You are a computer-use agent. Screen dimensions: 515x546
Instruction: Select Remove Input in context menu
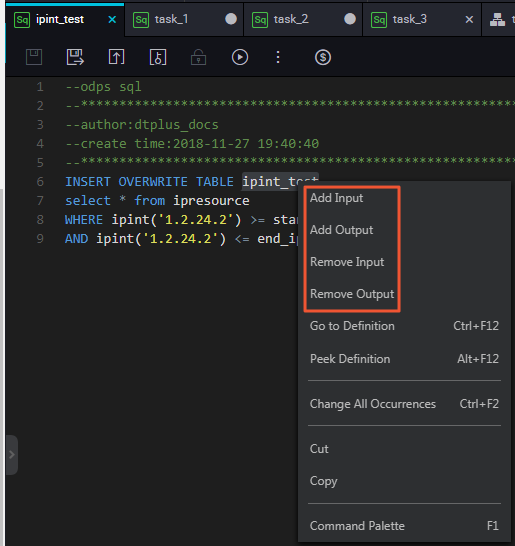[347, 262]
